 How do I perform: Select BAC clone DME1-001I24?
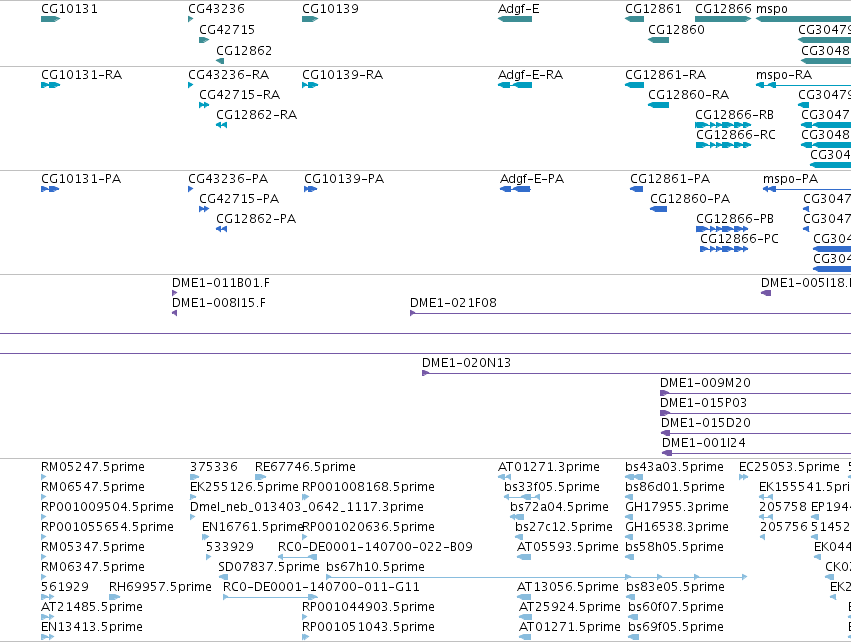704,443
